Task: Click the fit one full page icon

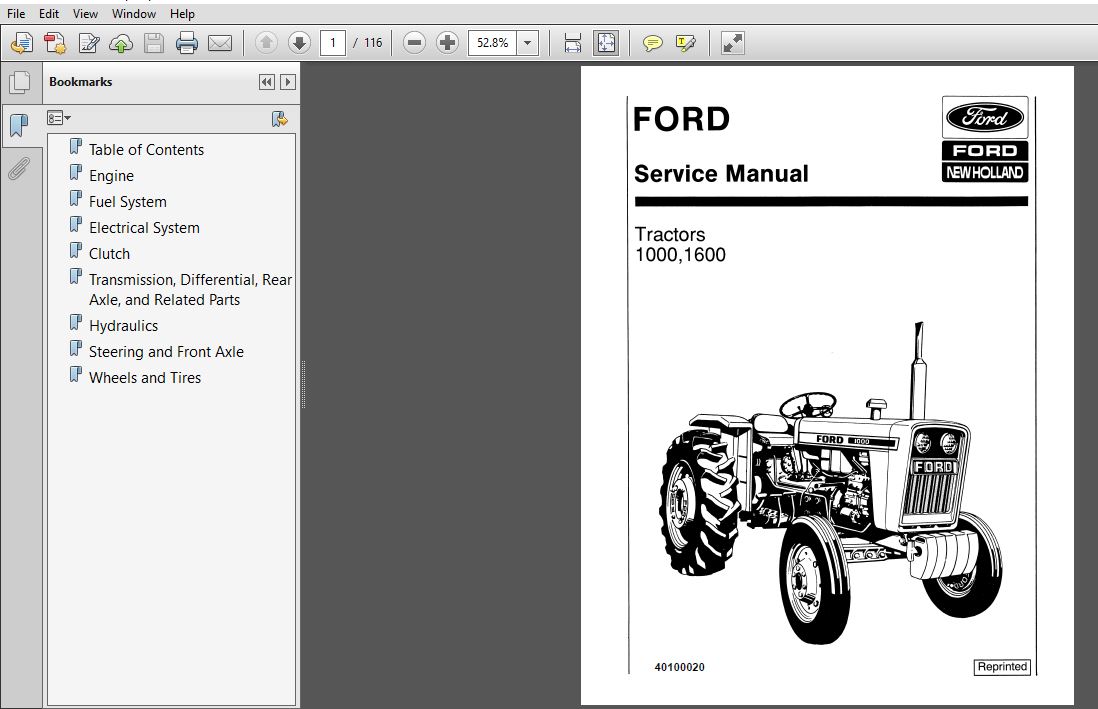Action: (x=606, y=43)
